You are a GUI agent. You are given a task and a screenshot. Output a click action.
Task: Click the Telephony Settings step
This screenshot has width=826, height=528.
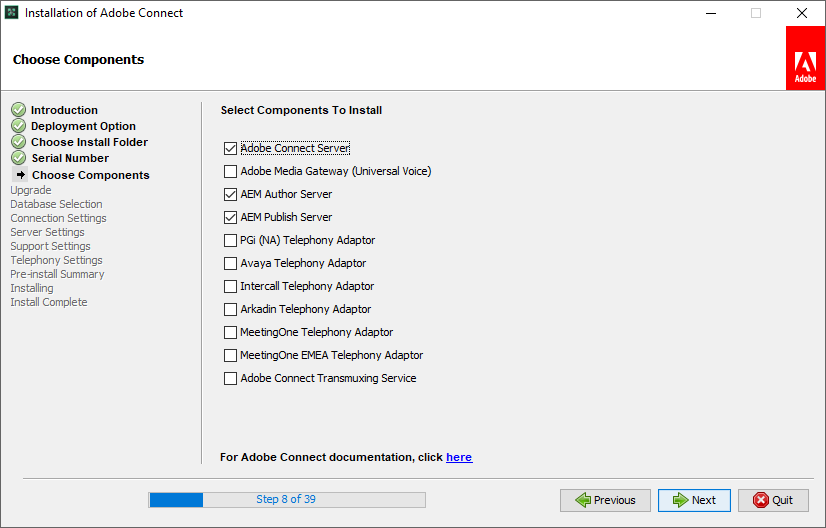click(56, 260)
